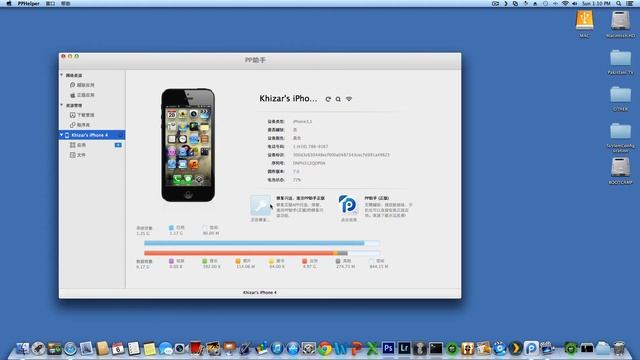Screen dimensions: 640x360
Task: Open Notification Center in menu bar
Action: tap(630, 3)
